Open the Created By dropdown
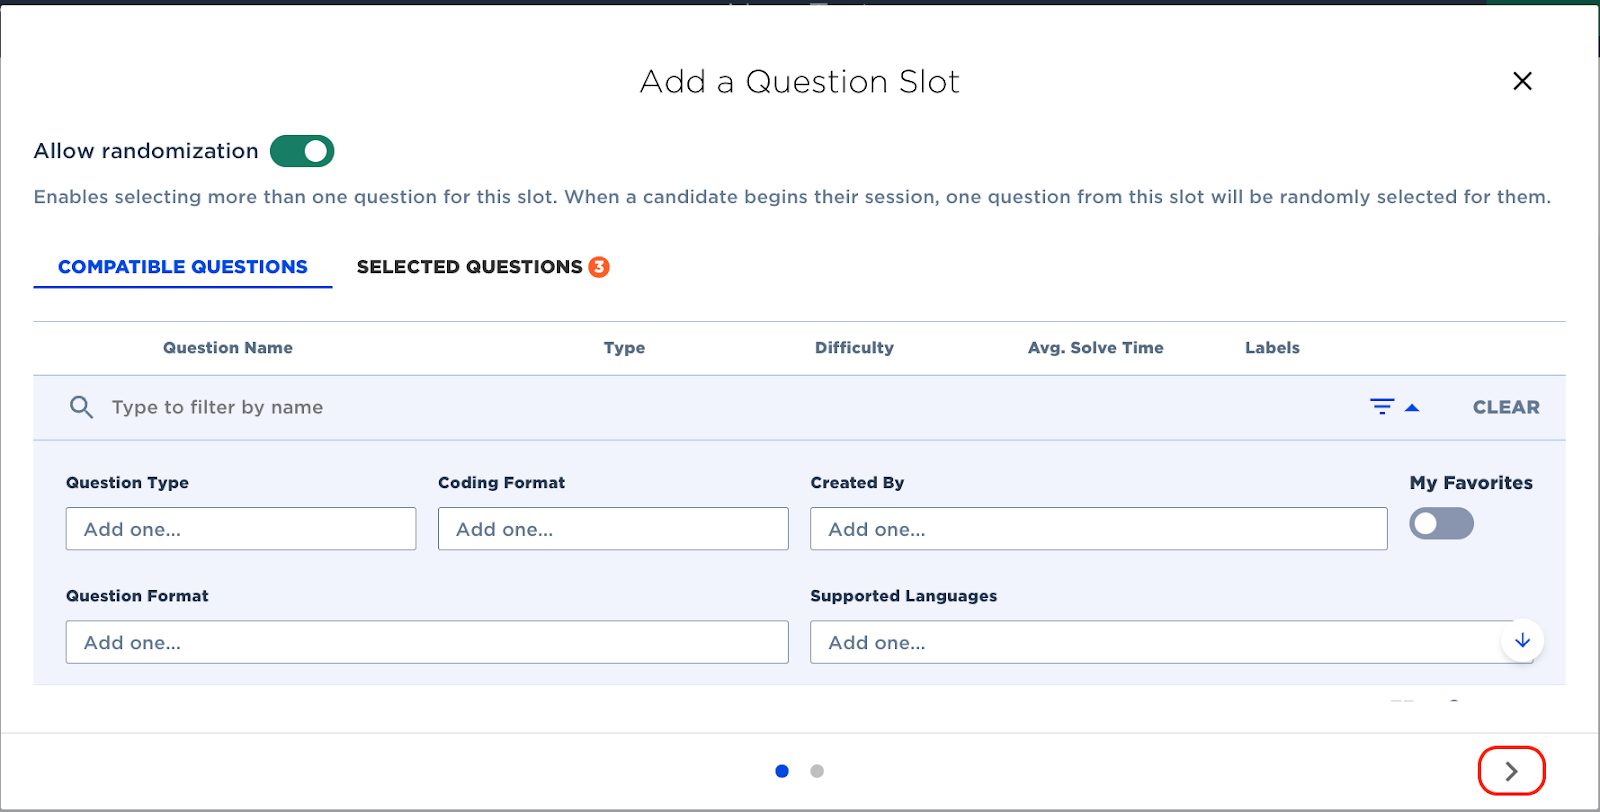The width and height of the screenshot is (1600, 812). pos(1099,529)
